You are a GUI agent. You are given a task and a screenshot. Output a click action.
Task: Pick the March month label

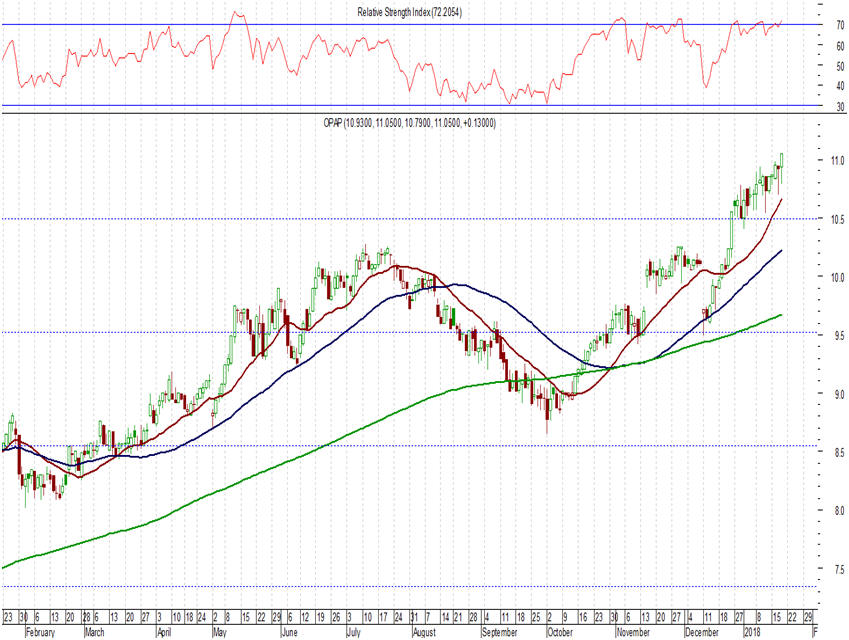(95, 632)
